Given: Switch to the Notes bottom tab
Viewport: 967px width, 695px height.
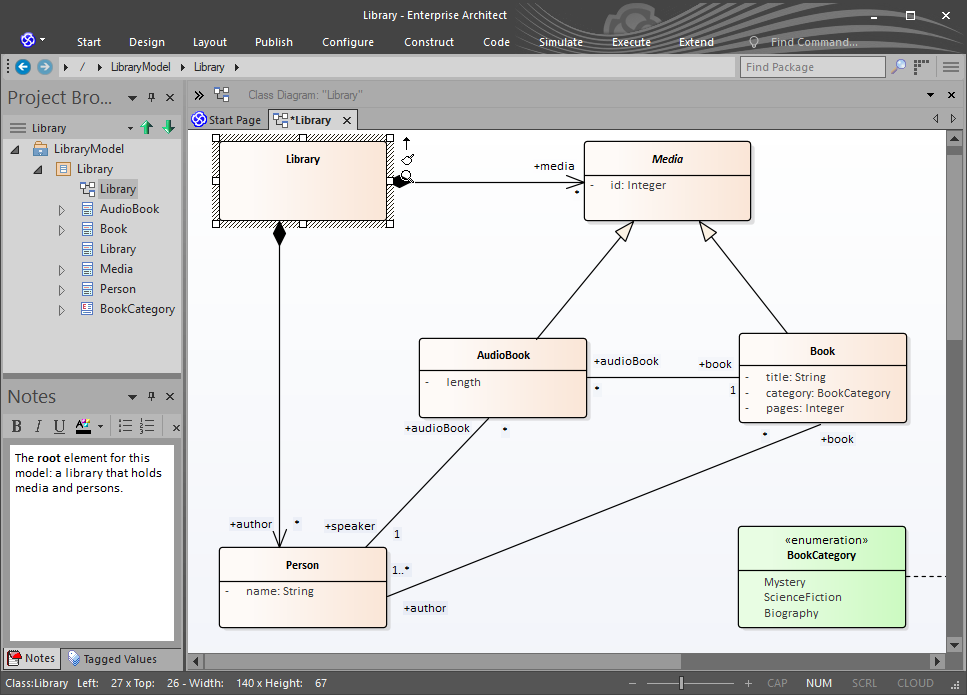Looking at the screenshot, I should [31, 659].
